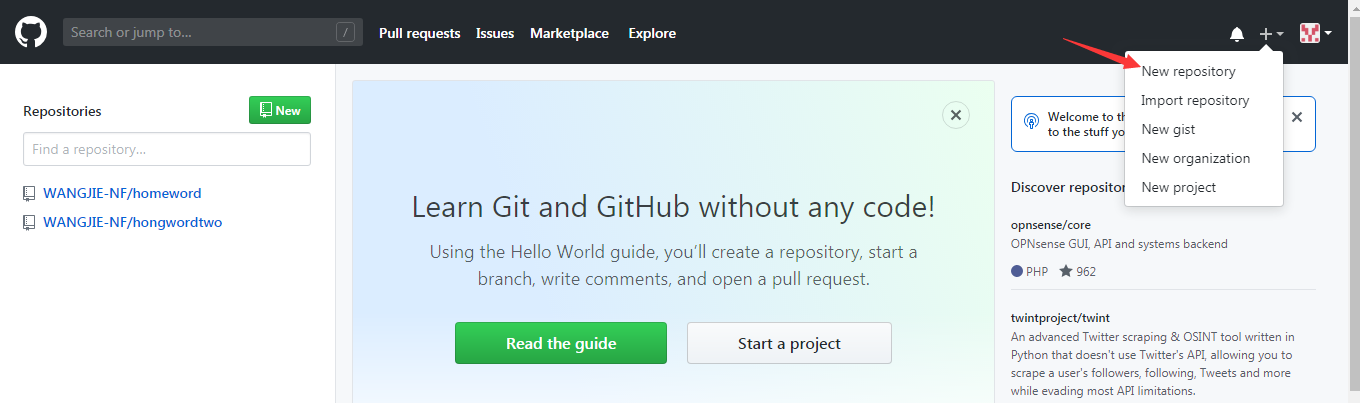Select New gist from dropdown
Viewport: 1360px width, 403px height.
[x=1168, y=129]
